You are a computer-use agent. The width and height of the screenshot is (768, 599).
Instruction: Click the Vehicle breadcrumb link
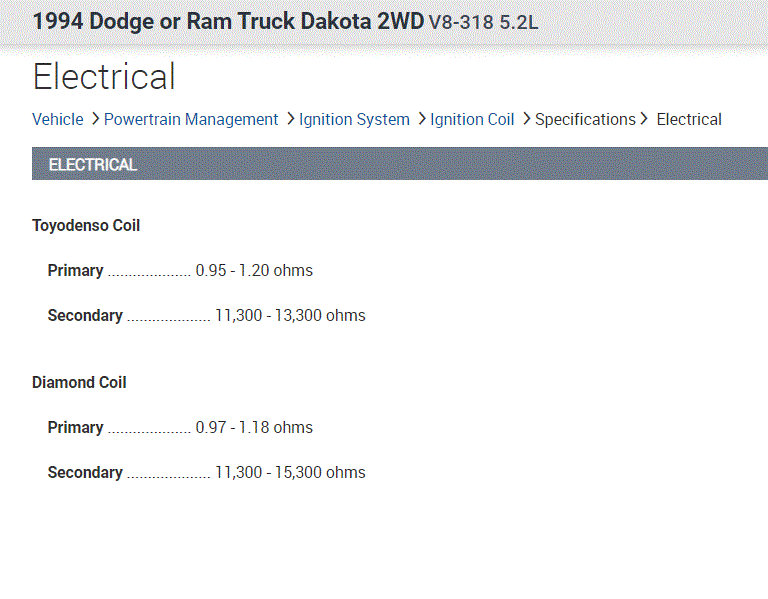[58, 119]
